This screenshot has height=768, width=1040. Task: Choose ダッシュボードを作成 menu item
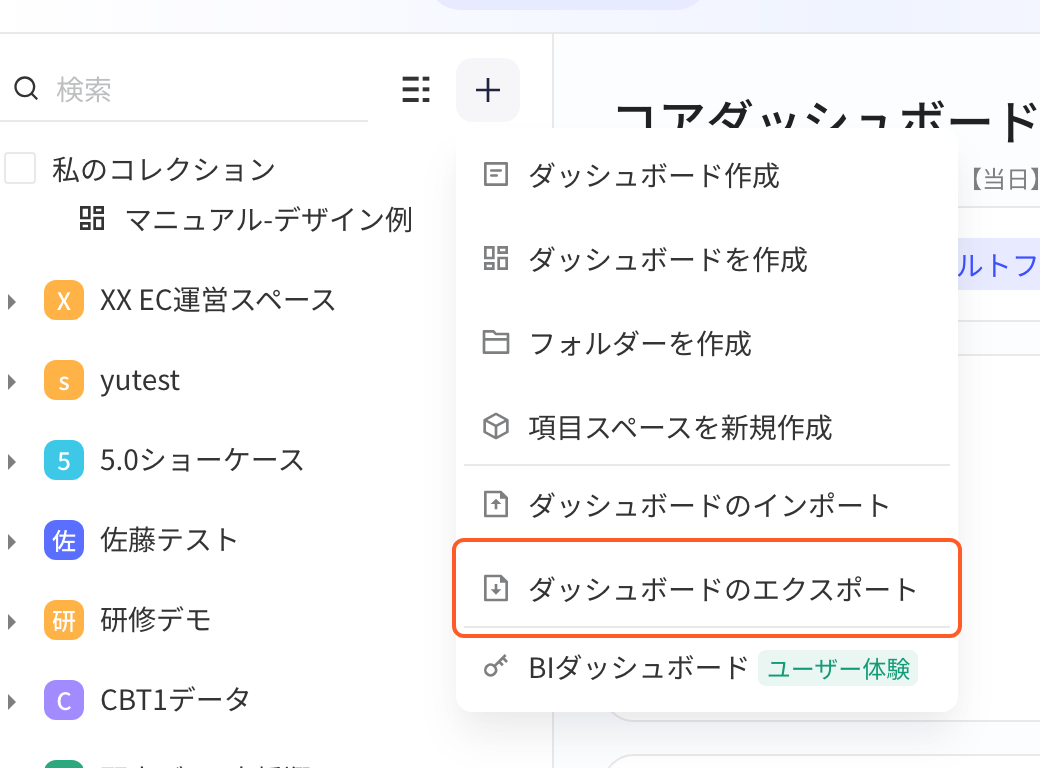click(707, 259)
